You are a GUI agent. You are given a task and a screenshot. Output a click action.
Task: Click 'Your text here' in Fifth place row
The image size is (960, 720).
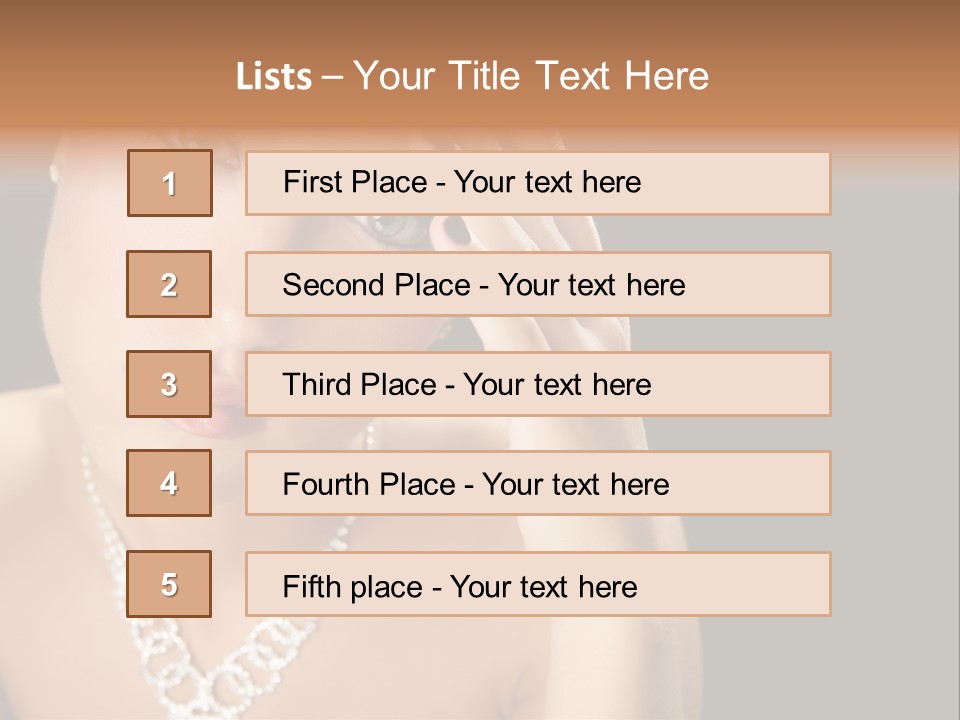(544, 586)
